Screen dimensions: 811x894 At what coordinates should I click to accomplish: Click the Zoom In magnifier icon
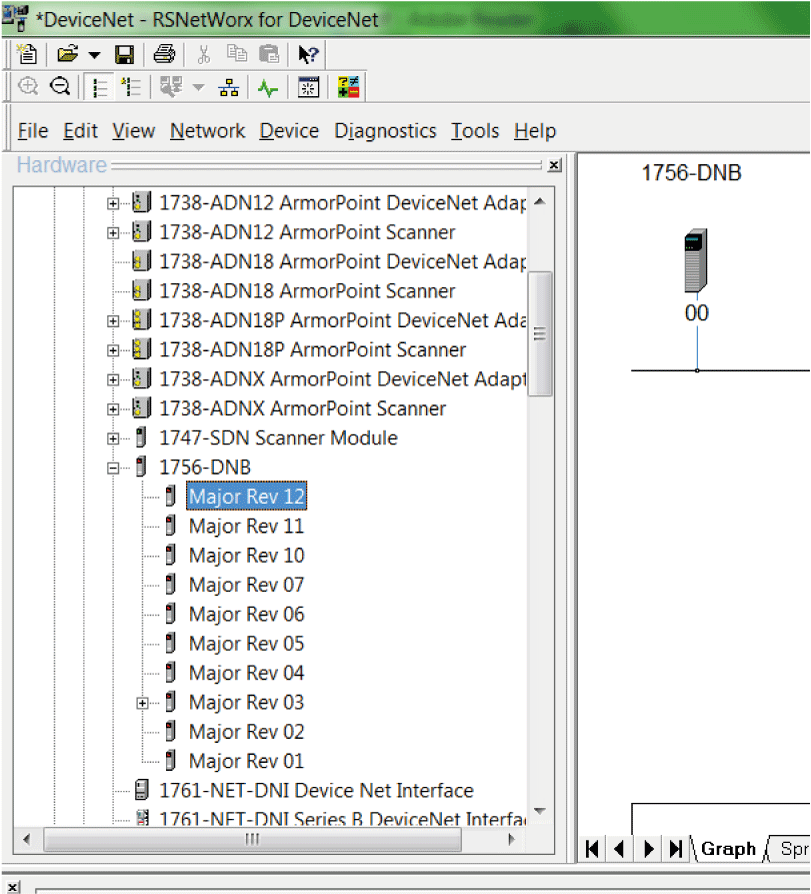[27, 87]
